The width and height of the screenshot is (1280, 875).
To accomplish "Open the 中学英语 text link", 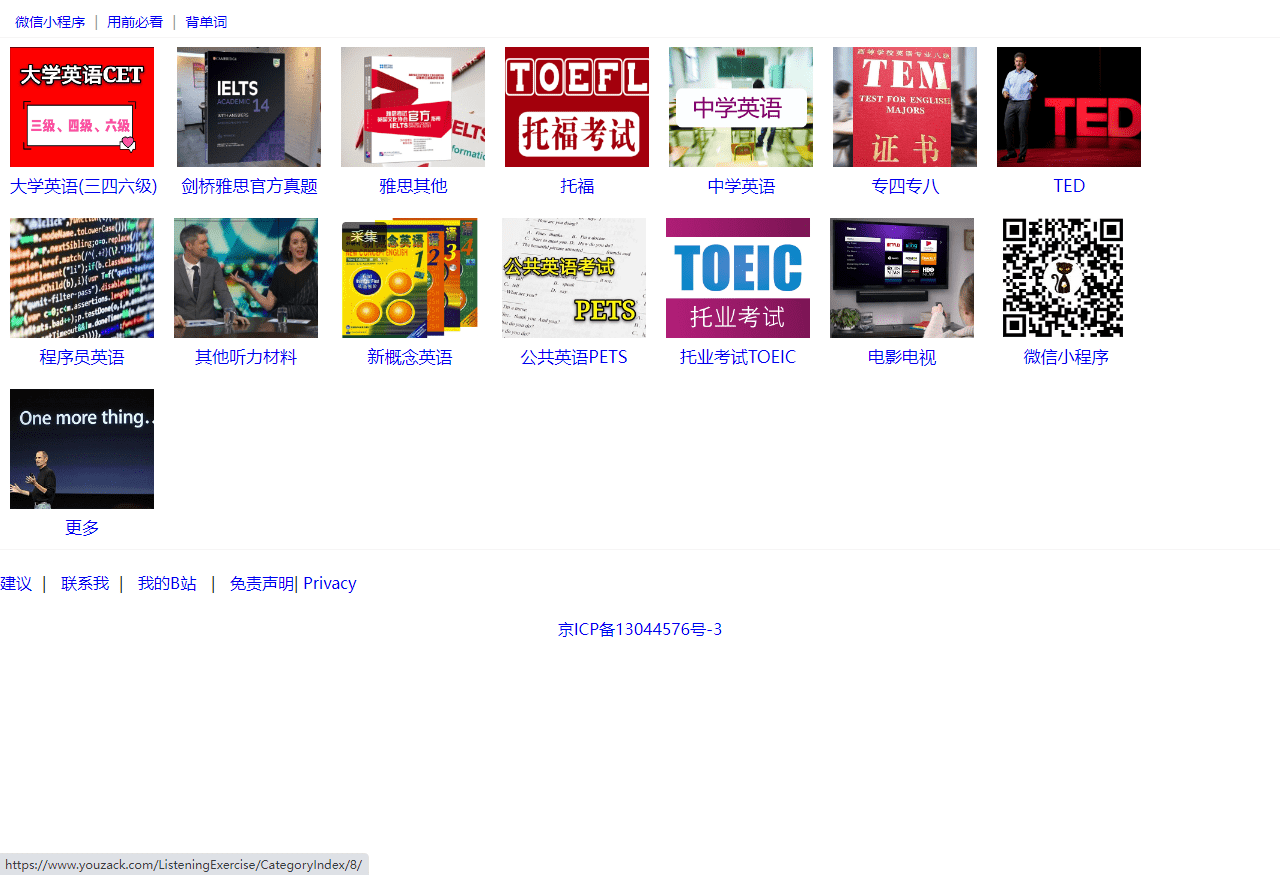I will tap(741, 186).
